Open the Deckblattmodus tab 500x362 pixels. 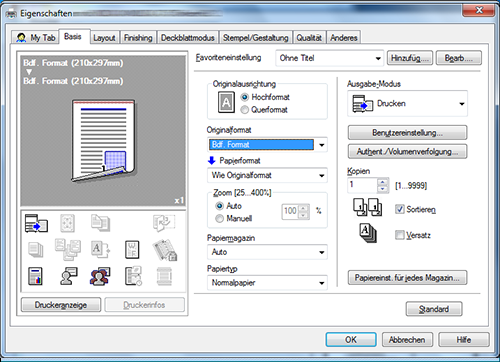point(188,38)
